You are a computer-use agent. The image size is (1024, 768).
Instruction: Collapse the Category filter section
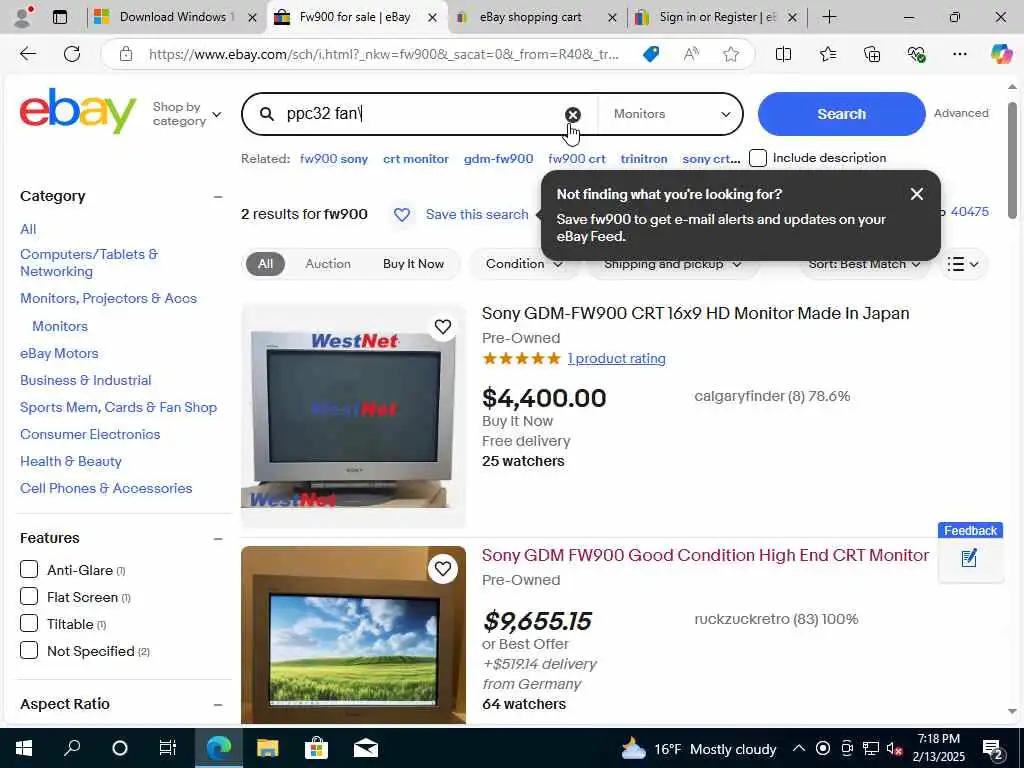[x=218, y=197]
